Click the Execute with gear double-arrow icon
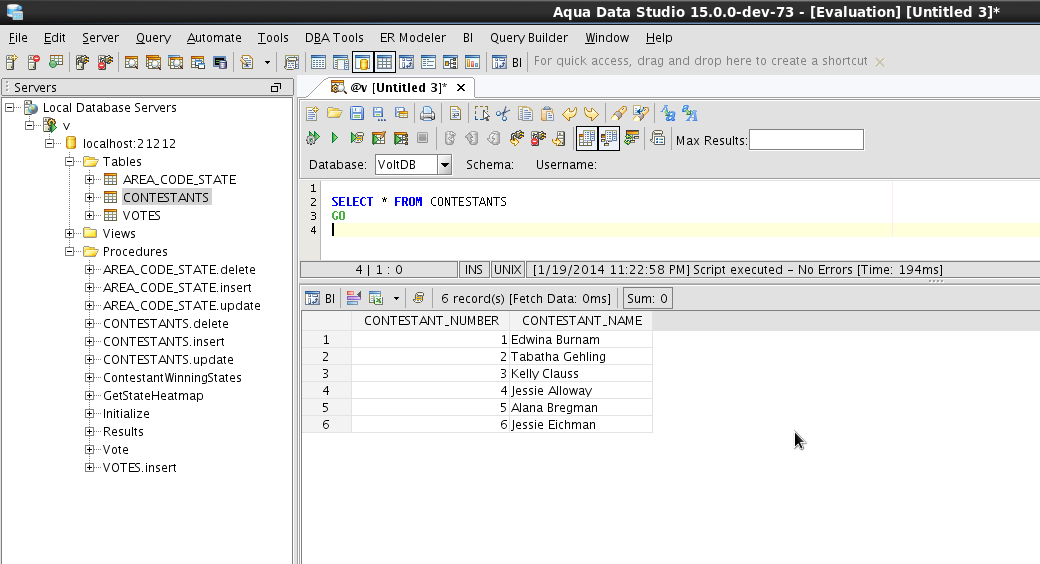The width and height of the screenshot is (1040, 564). click(312, 138)
